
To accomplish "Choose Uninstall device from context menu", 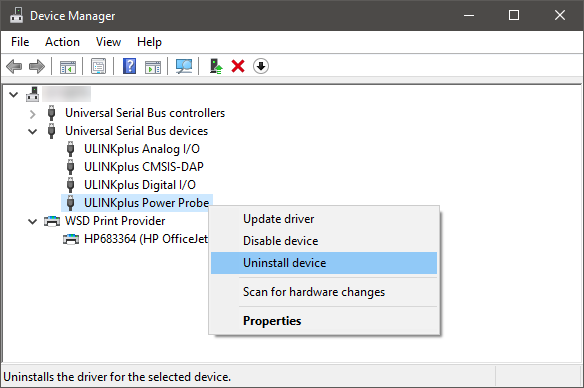I will point(324,263).
